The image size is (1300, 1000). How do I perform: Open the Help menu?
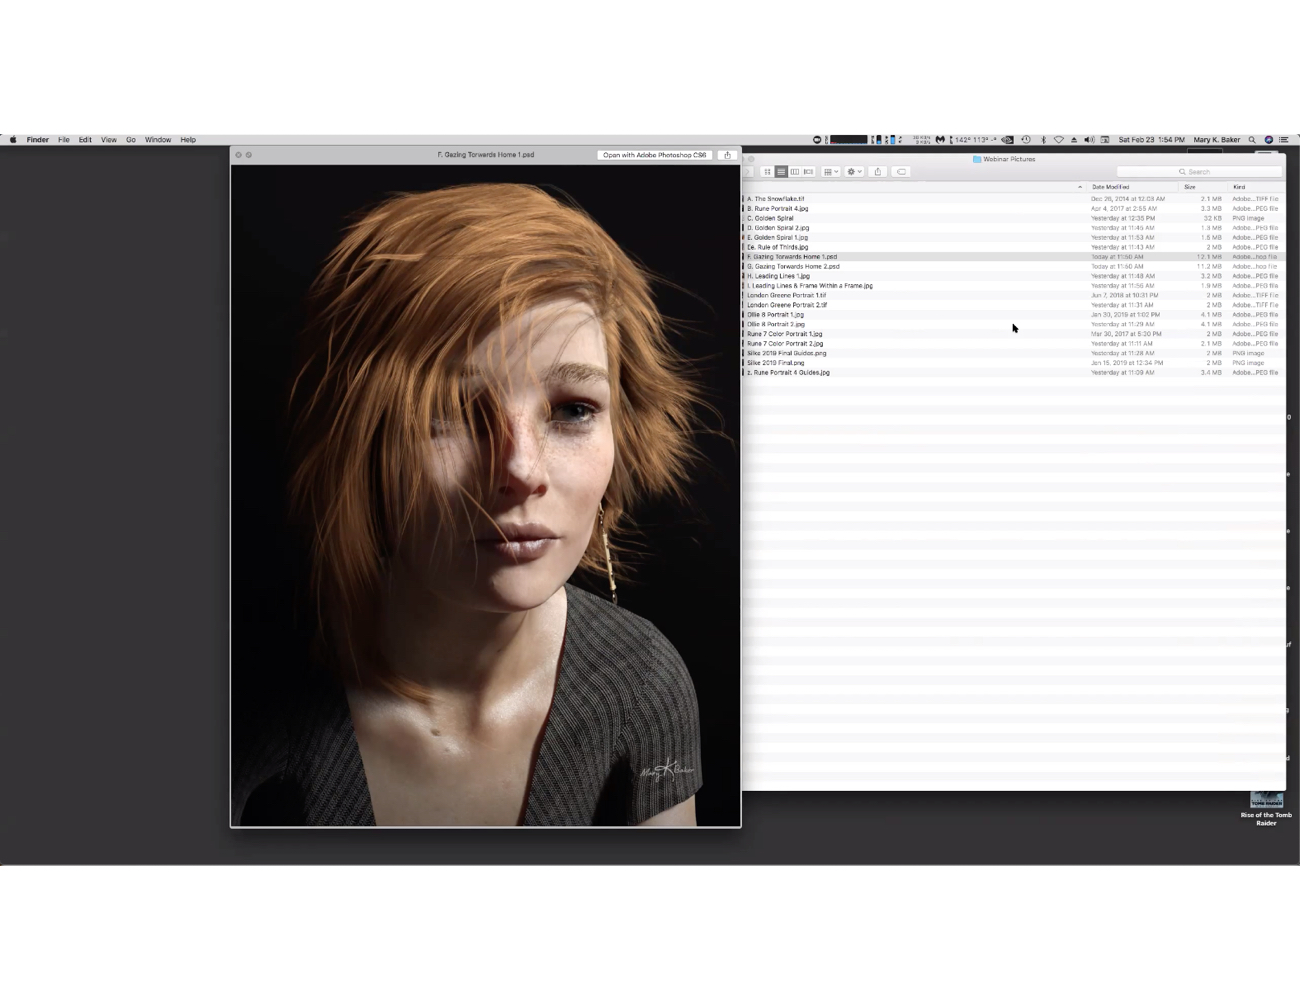[x=188, y=140]
